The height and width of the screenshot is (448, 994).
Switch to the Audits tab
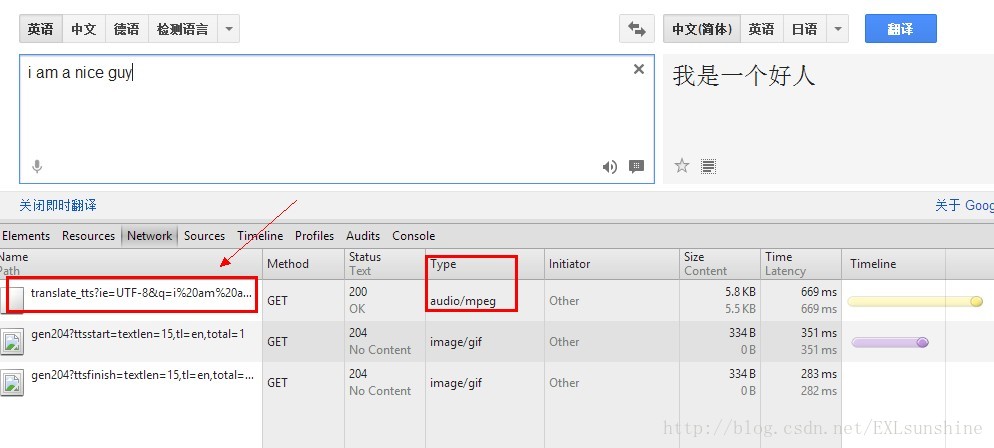pyautogui.click(x=363, y=236)
